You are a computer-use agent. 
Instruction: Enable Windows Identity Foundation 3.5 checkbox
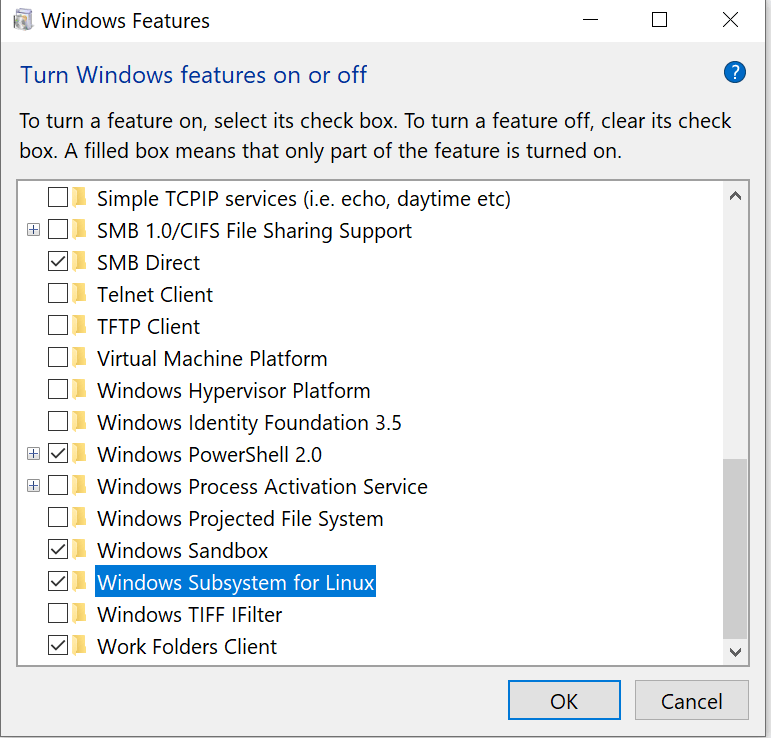point(58,421)
